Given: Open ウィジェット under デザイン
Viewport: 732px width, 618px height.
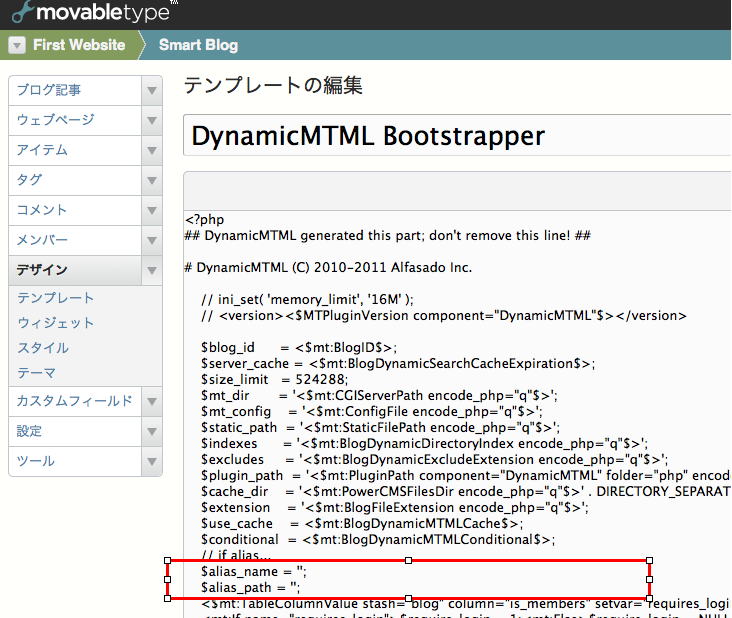Looking at the screenshot, I should (x=56, y=323).
